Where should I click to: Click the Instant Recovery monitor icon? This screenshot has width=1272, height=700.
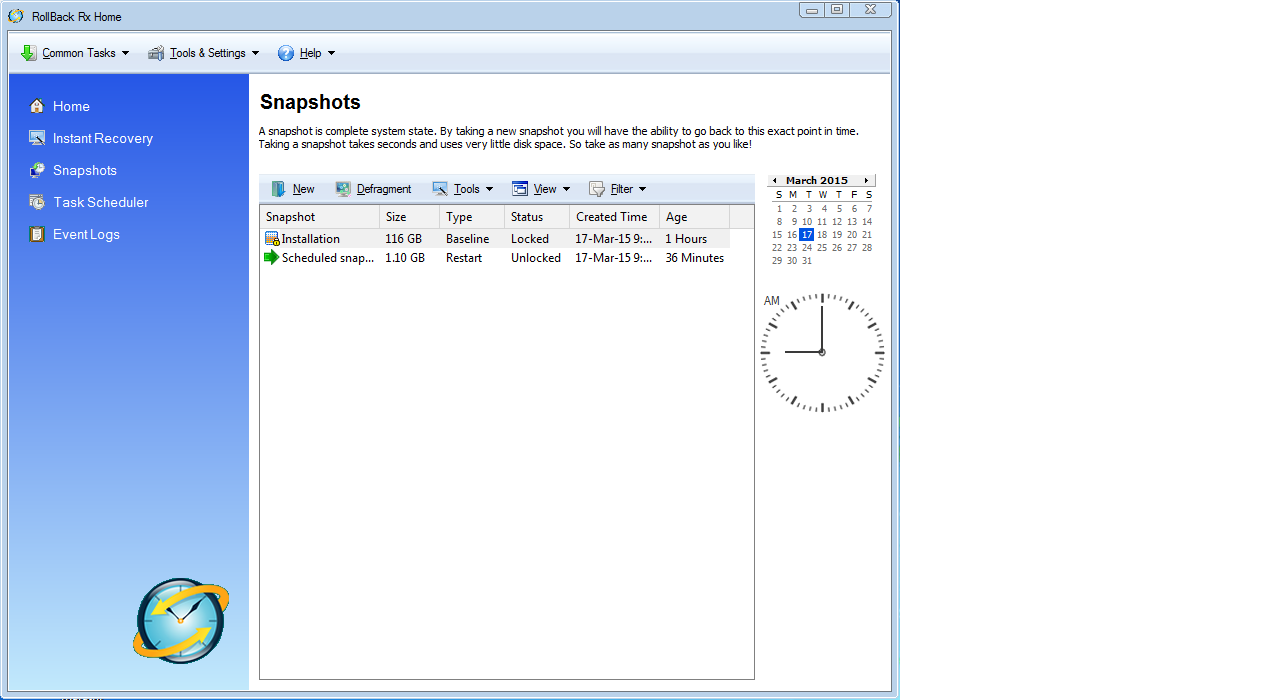(37, 138)
